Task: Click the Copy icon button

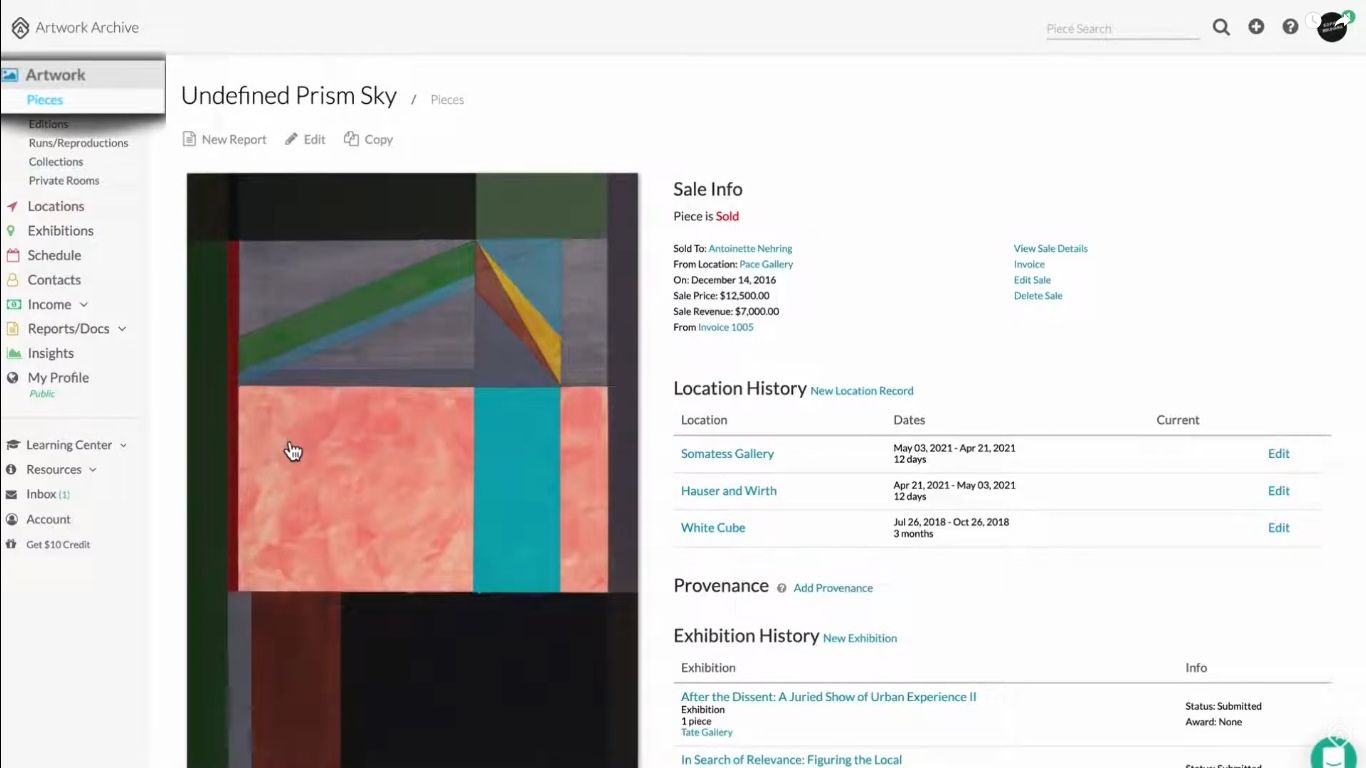Action: [x=368, y=139]
